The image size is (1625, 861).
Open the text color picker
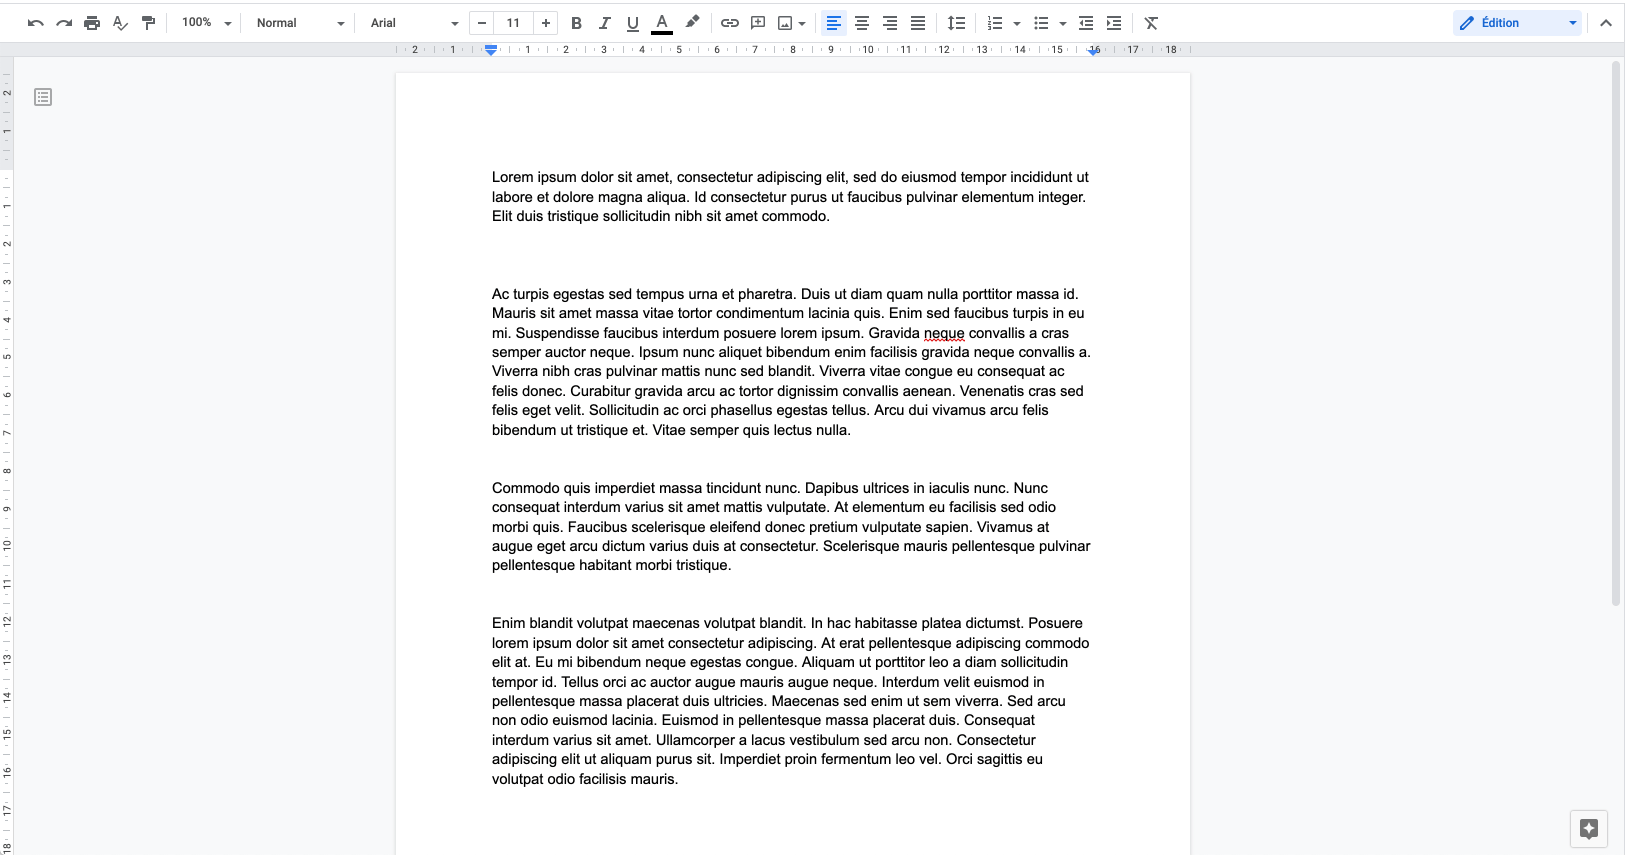pyautogui.click(x=662, y=23)
